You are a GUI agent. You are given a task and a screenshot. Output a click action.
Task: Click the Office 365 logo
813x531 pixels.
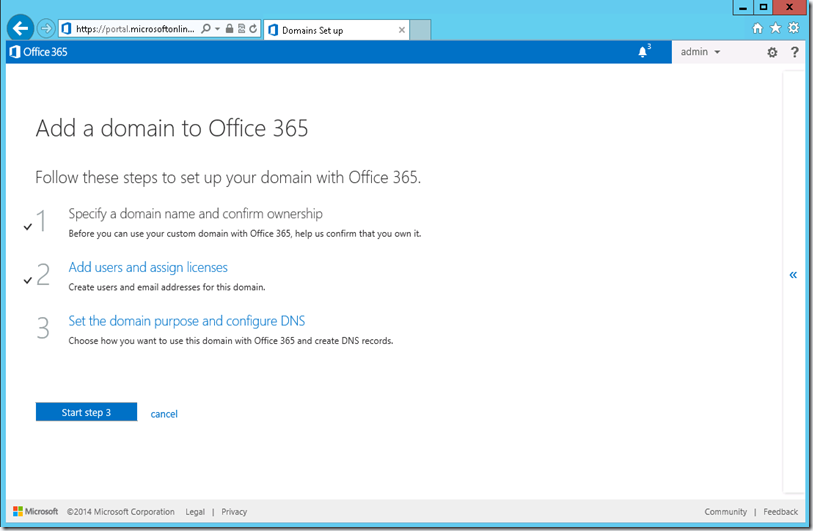(x=39, y=52)
